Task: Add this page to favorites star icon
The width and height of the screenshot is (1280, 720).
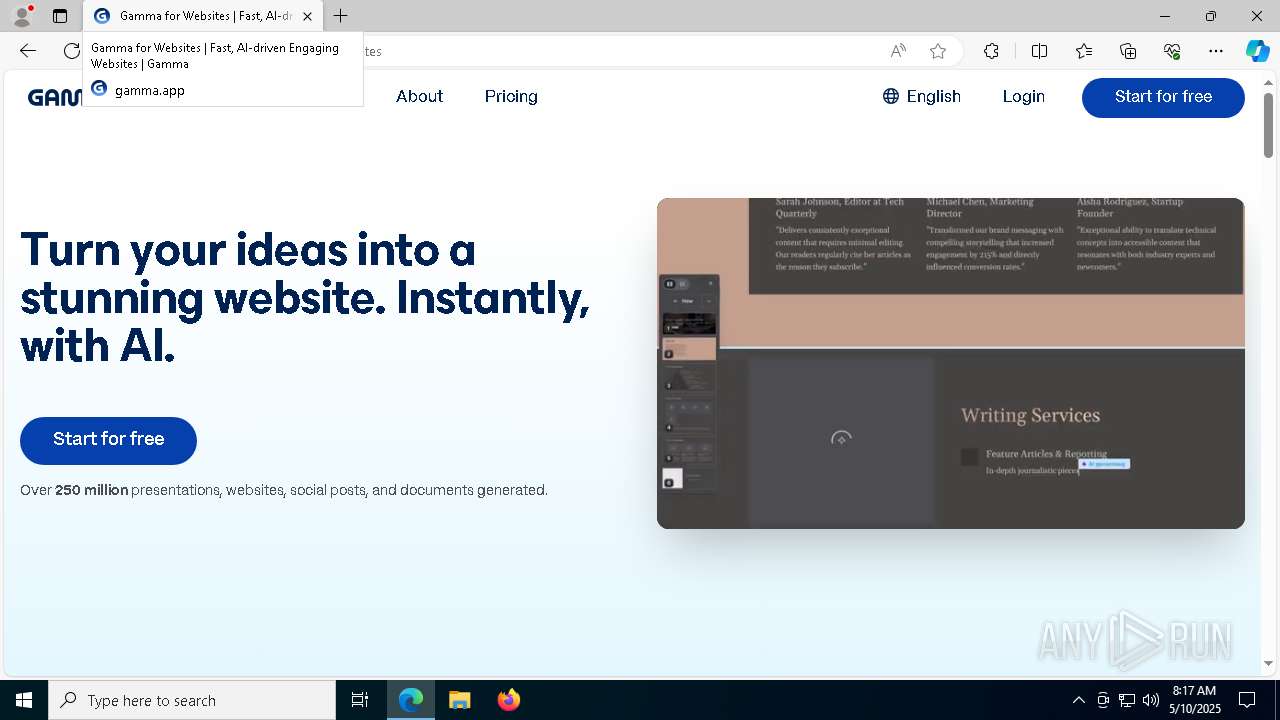Action: point(938,51)
